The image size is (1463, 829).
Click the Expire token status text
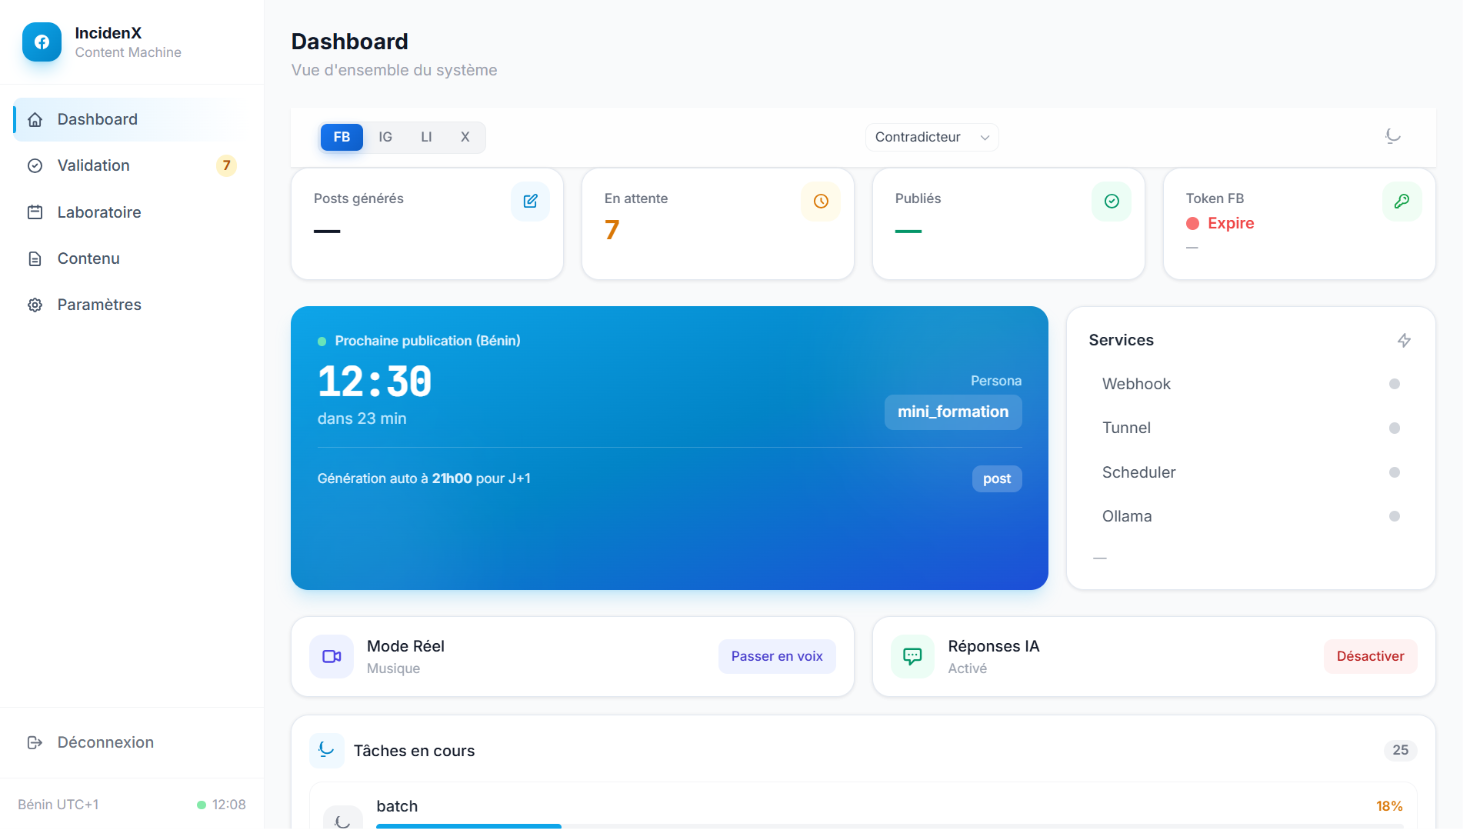tap(1231, 224)
